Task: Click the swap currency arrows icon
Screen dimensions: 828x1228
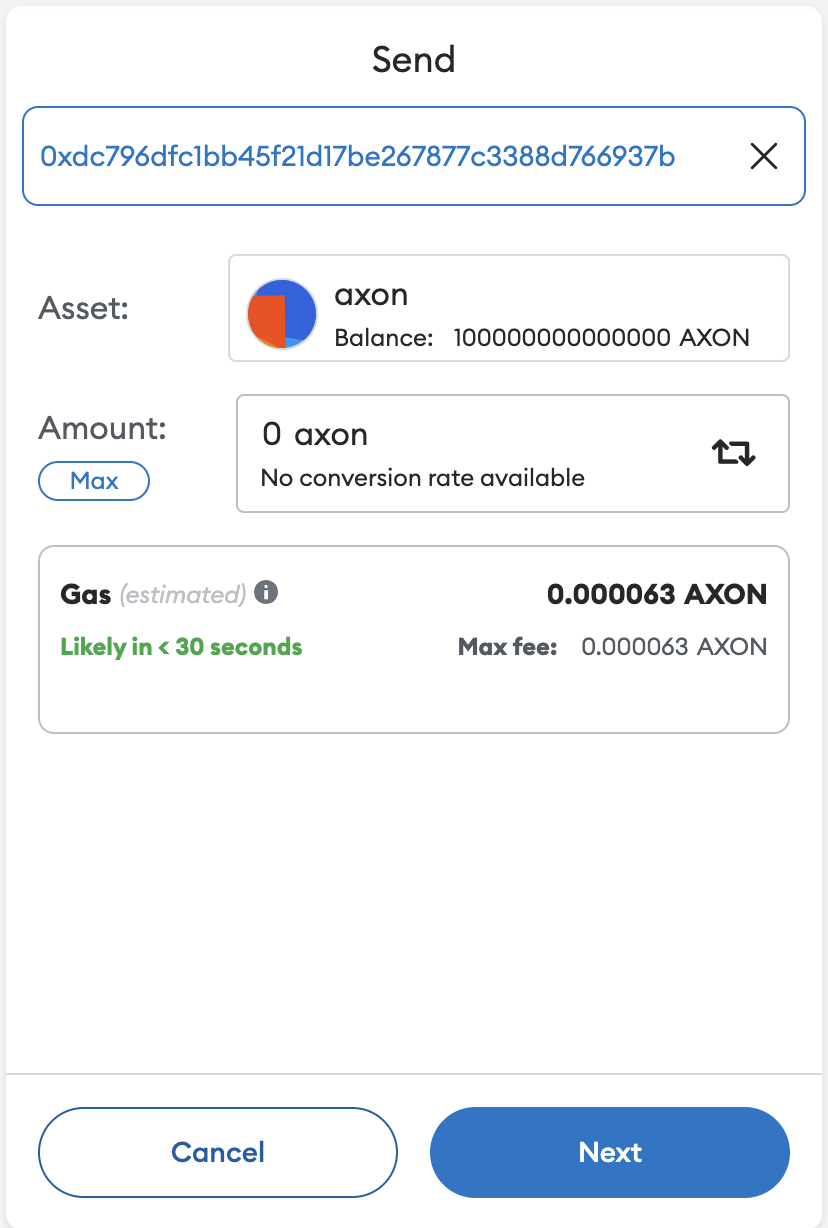Action: tap(734, 453)
